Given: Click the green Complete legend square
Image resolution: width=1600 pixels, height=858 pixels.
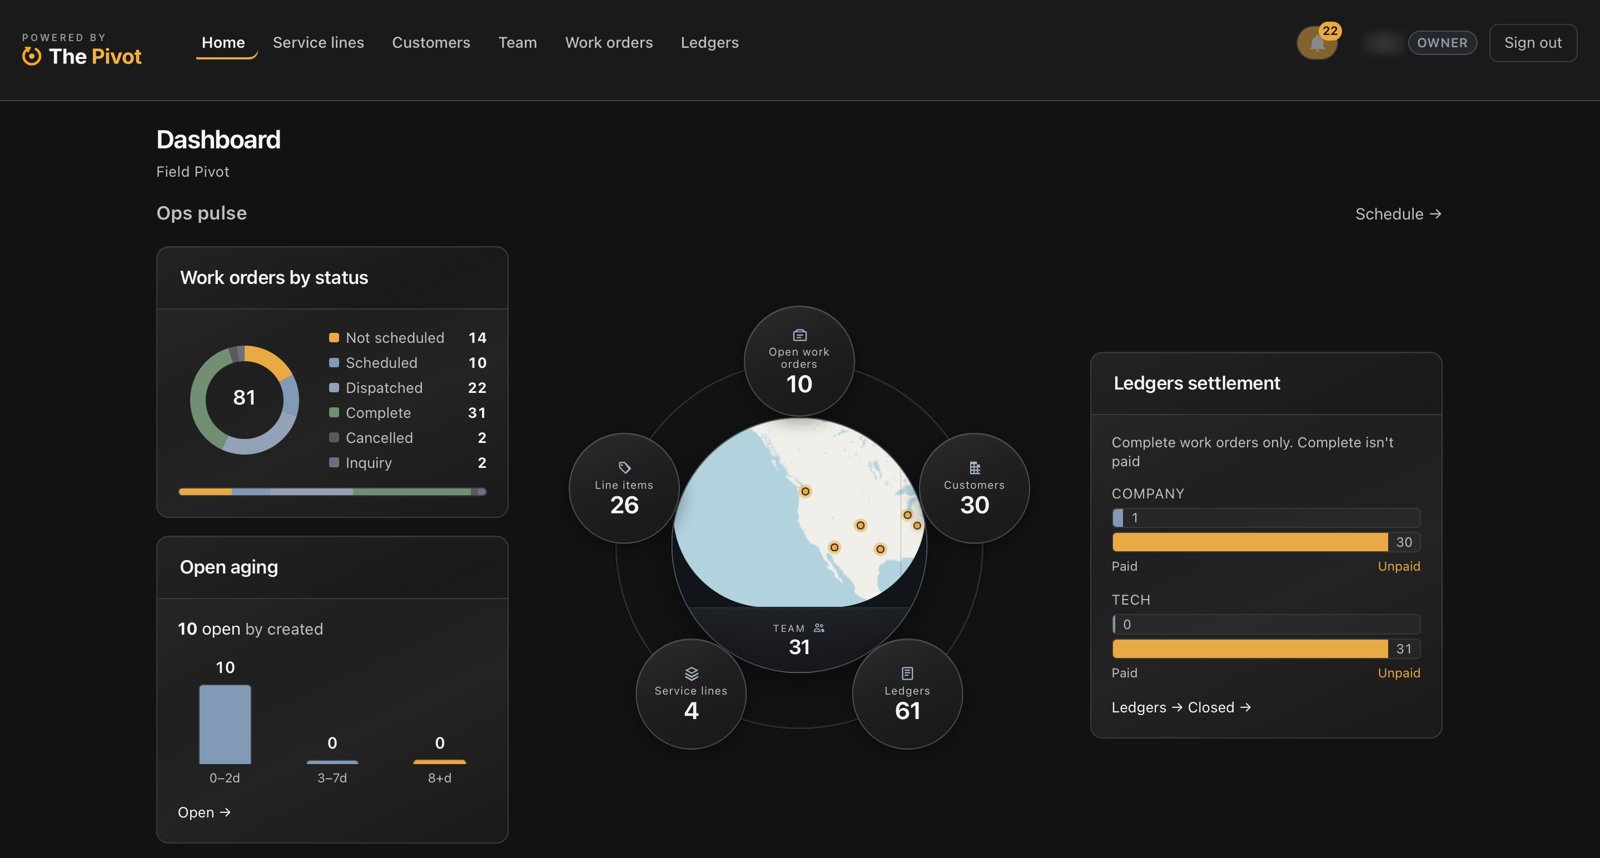Looking at the screenshot, I should coord(334,413).
